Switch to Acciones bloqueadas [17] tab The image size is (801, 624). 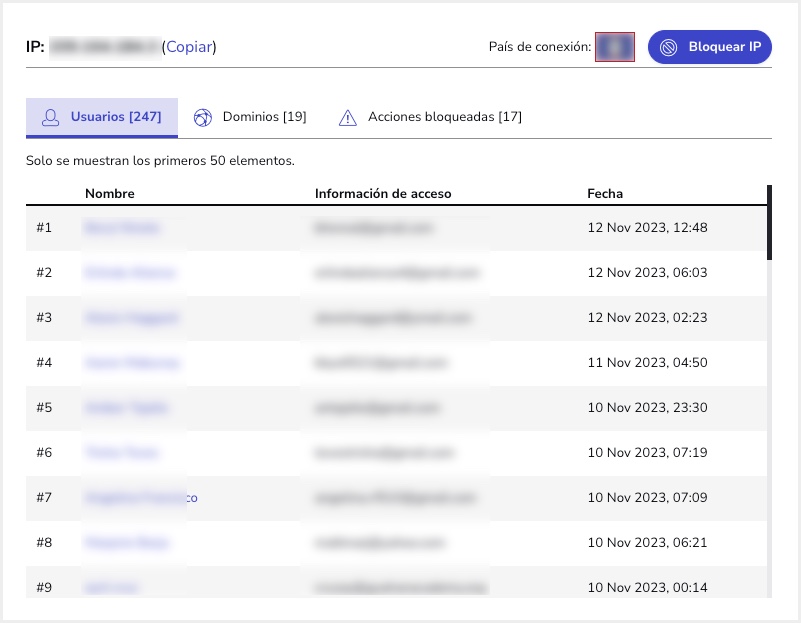[444, 117]
